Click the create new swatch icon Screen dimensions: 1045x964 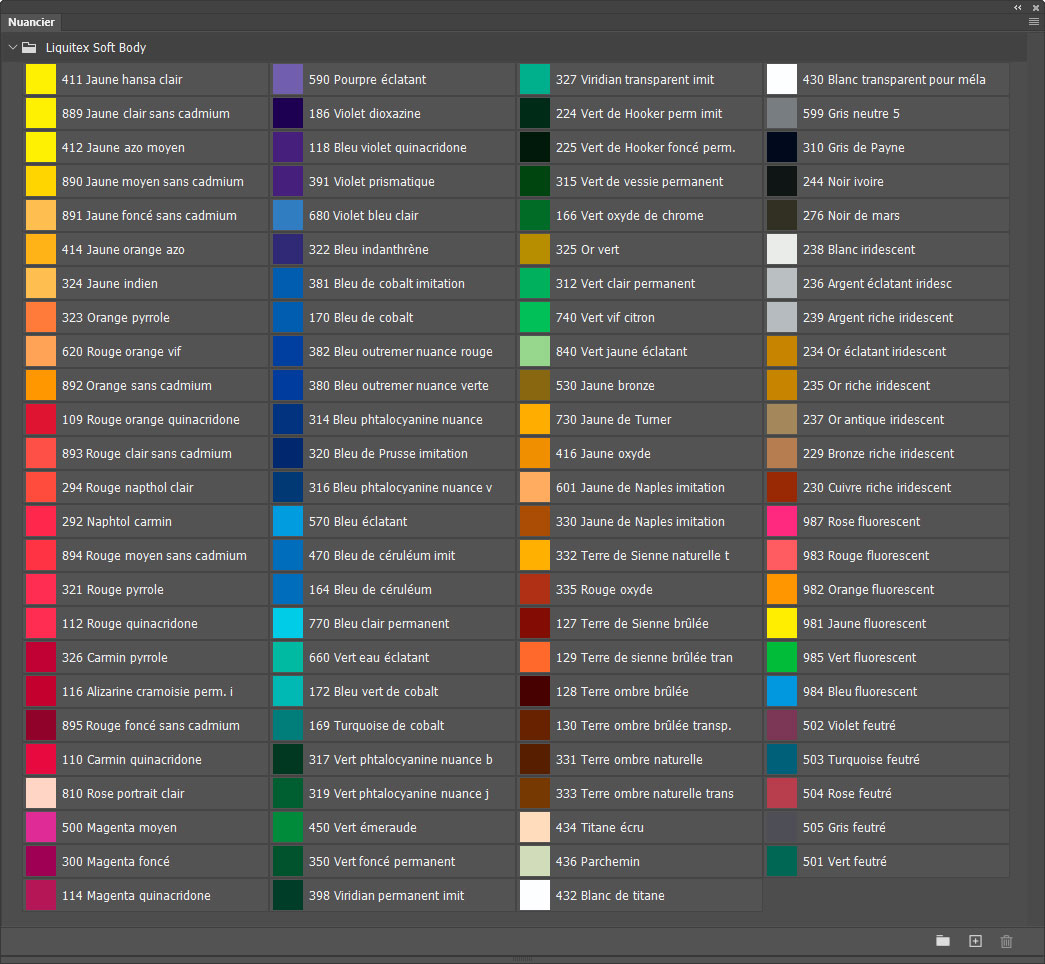[x=976, y=941]
